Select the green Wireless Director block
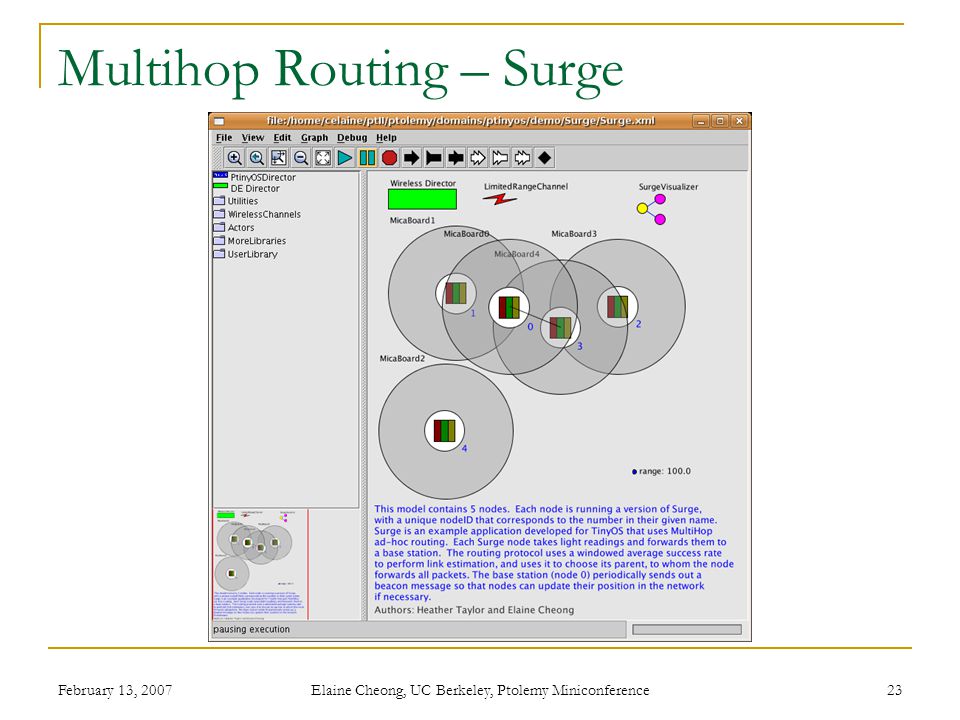Screen dimensions: 960x720 click(422, 200)
